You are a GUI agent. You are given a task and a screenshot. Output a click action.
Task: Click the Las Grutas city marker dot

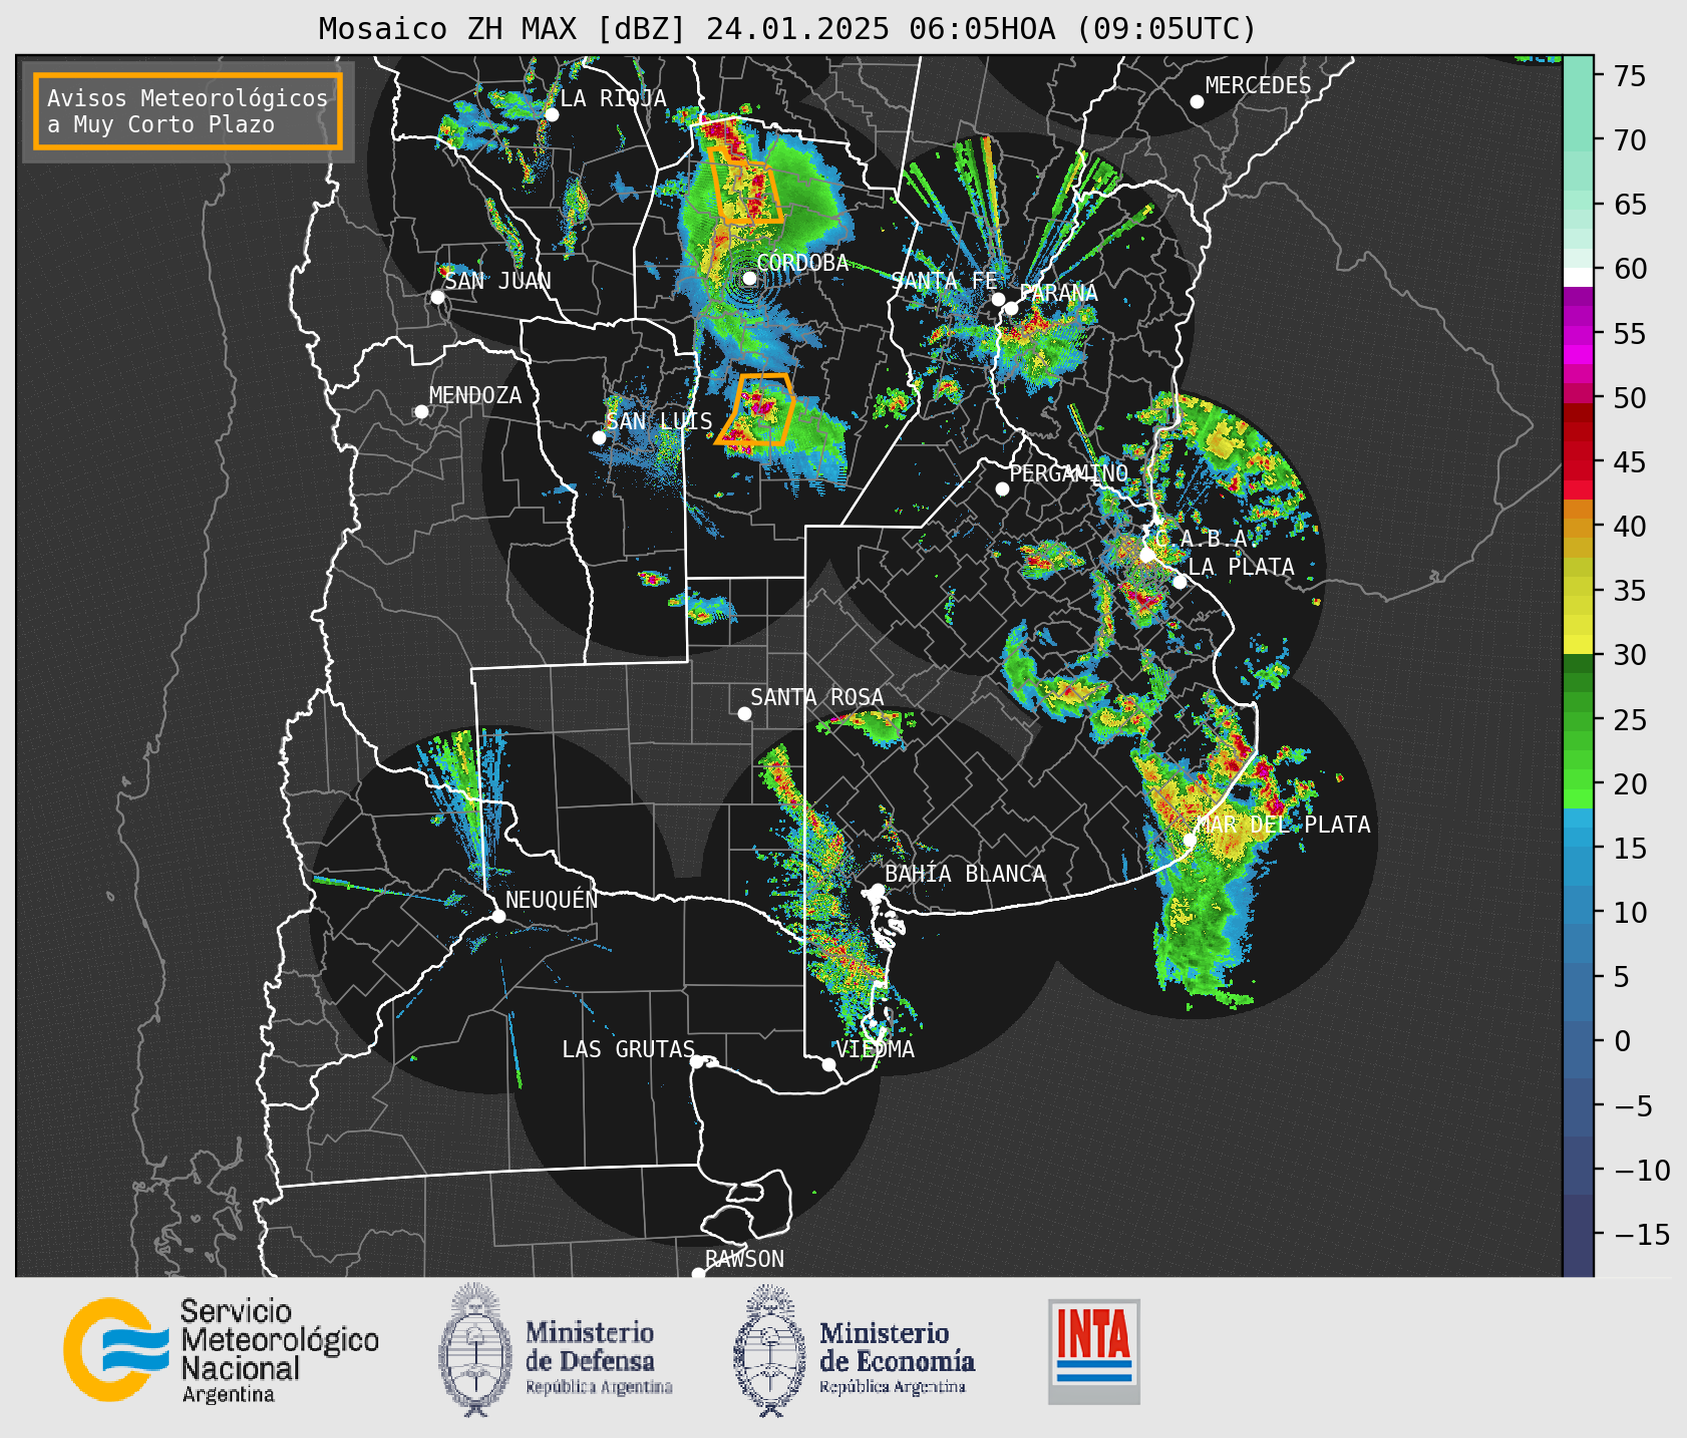pos(697,1061)
